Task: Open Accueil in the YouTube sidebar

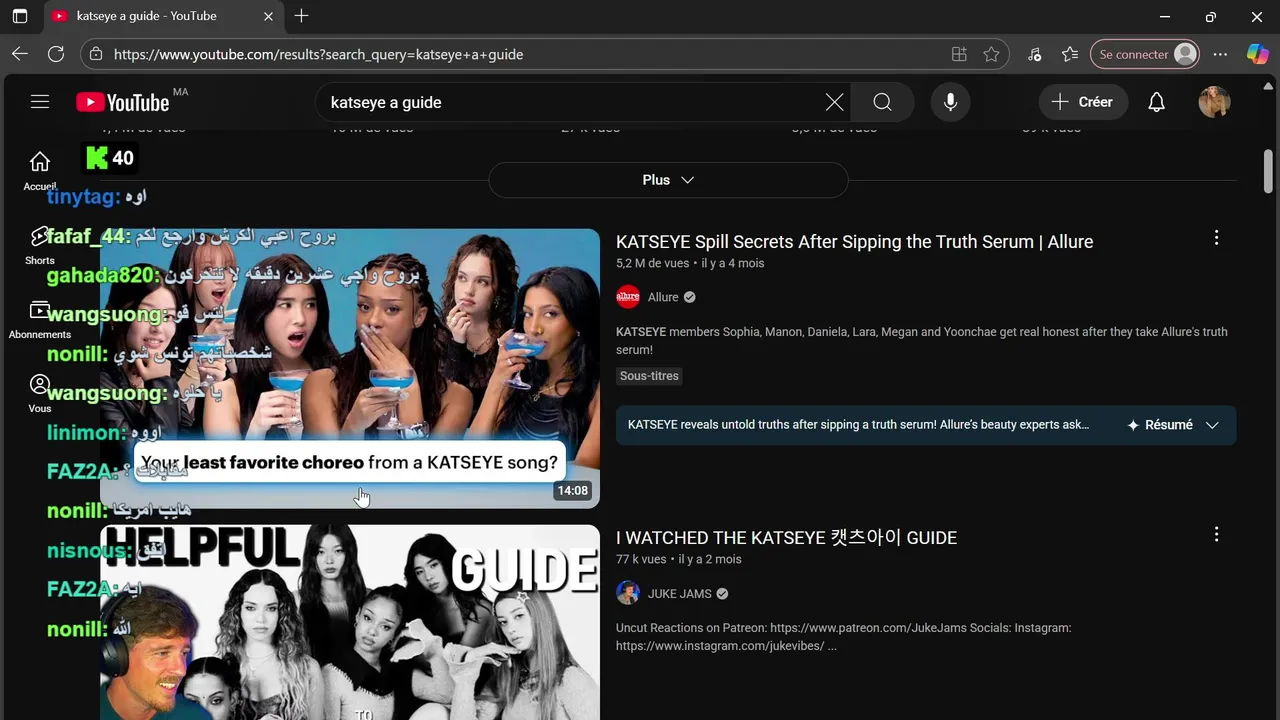Action: click(40, 170)
